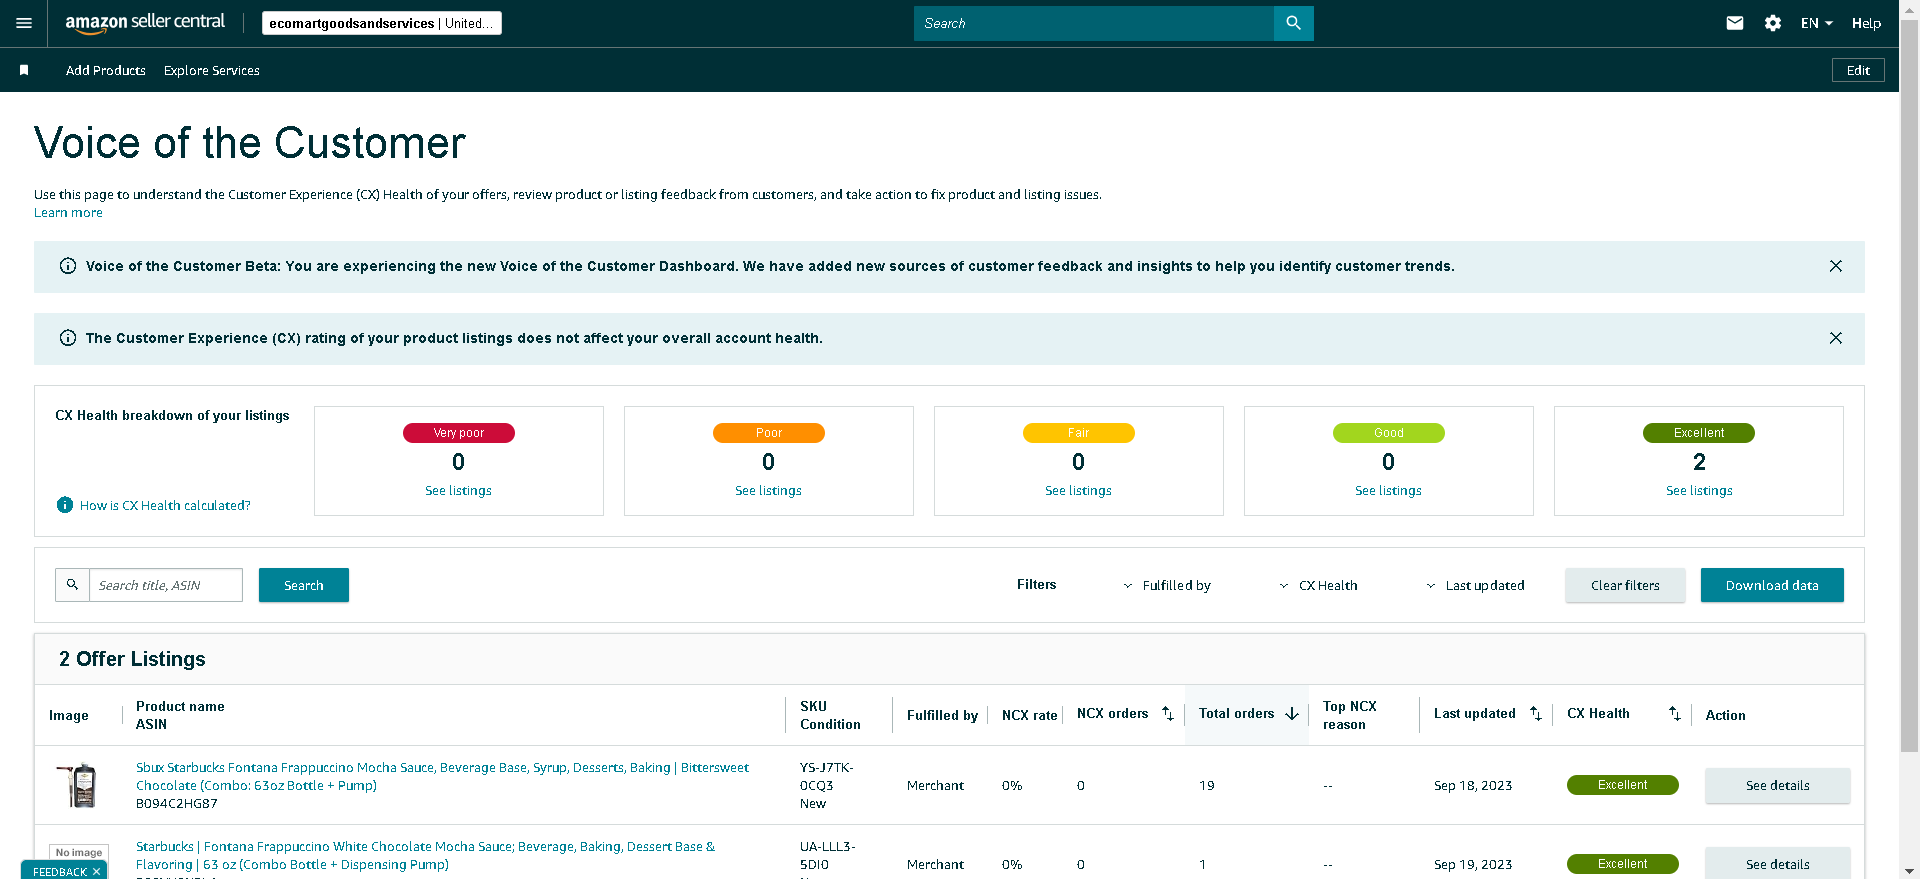Focus the top Search input field
The height and width of the screenshot is (879, 1920).
(x=1094, y=23)
